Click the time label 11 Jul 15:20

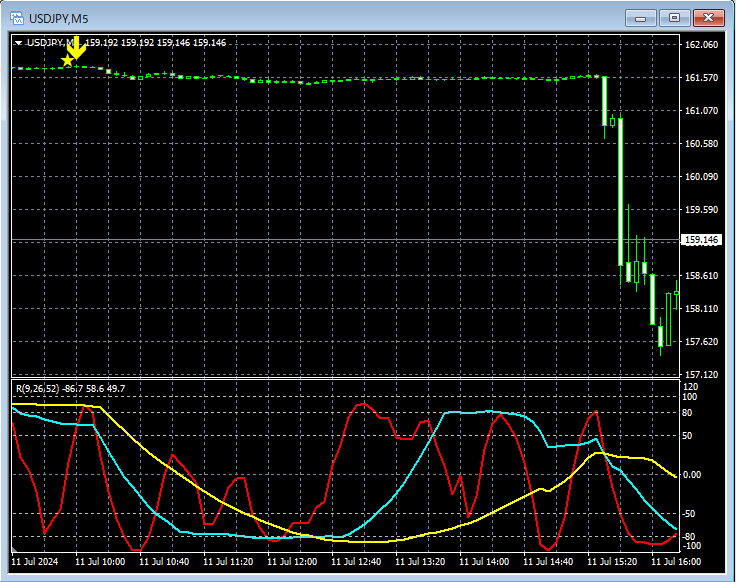click(612, 562)
